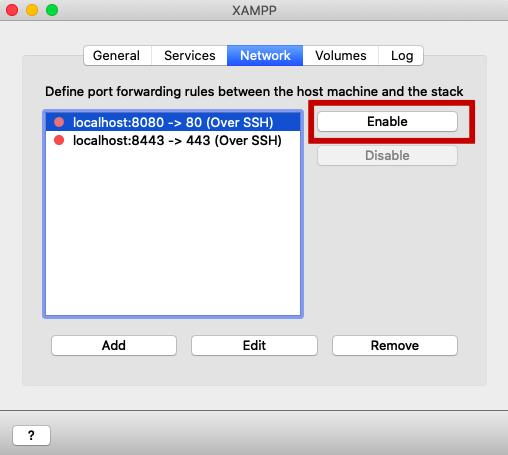
Task: Select the Network tab
Action: pyautogui.click(x=265, y=56)
